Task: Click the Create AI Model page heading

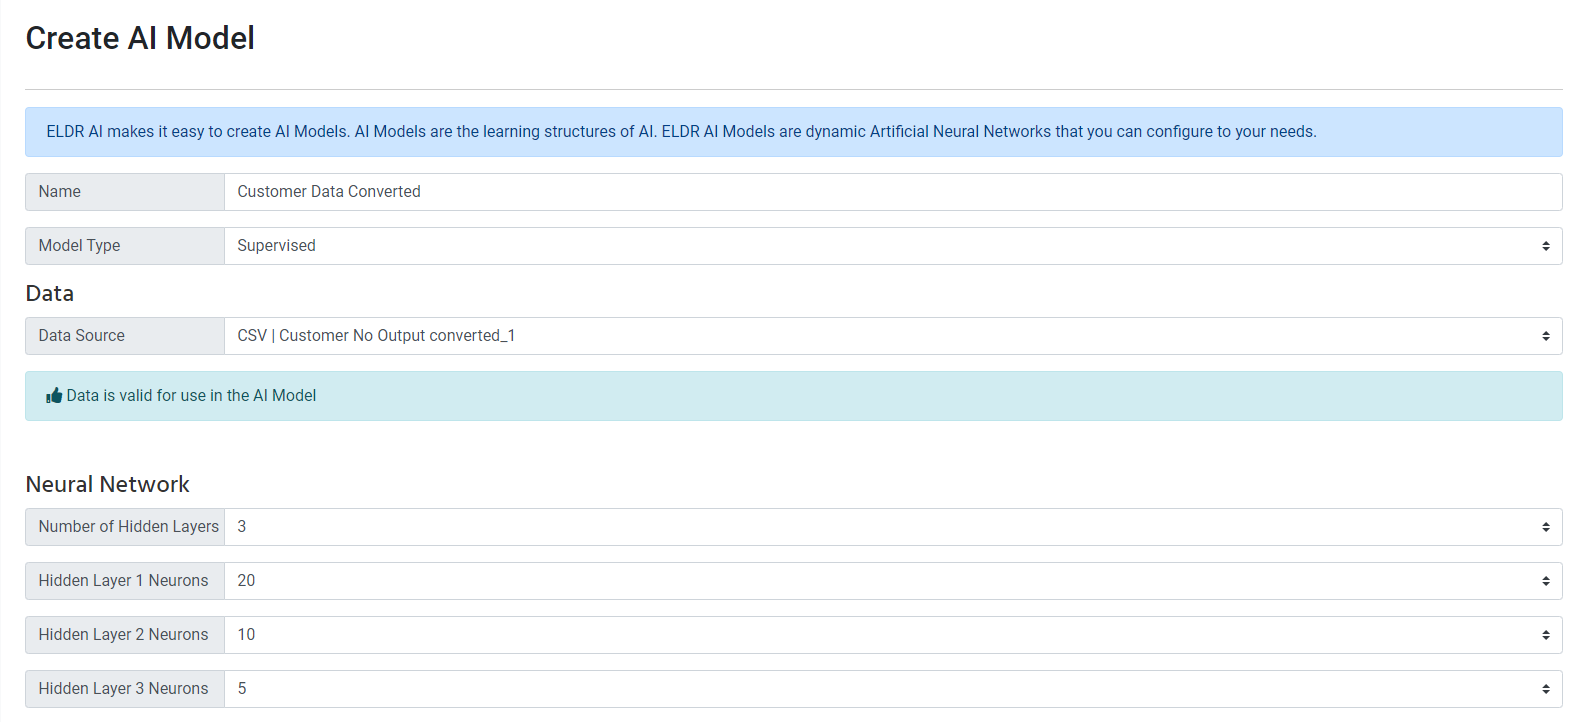Action: (x=140, y=38)
